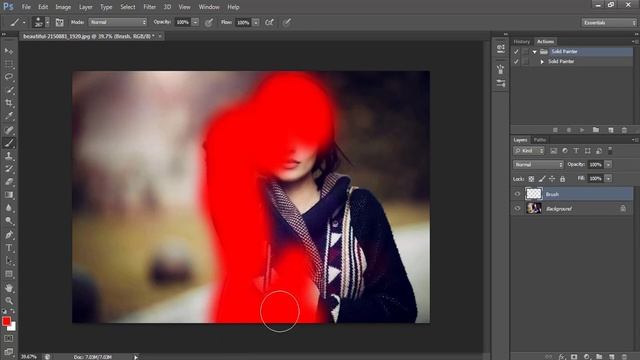Toggle layer filtering switch on or off
The image size is (640, 360).
coord(610,151)
